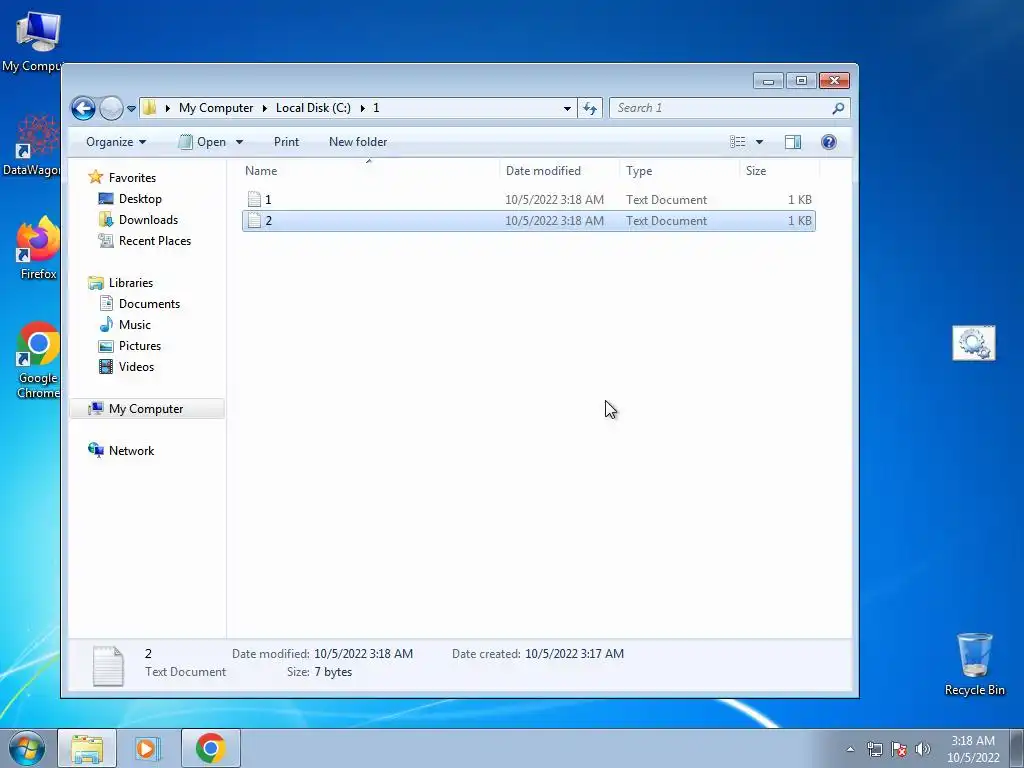1024x768 pixels.
Task: Open the Documents library
Action: [x=149, y=304]
